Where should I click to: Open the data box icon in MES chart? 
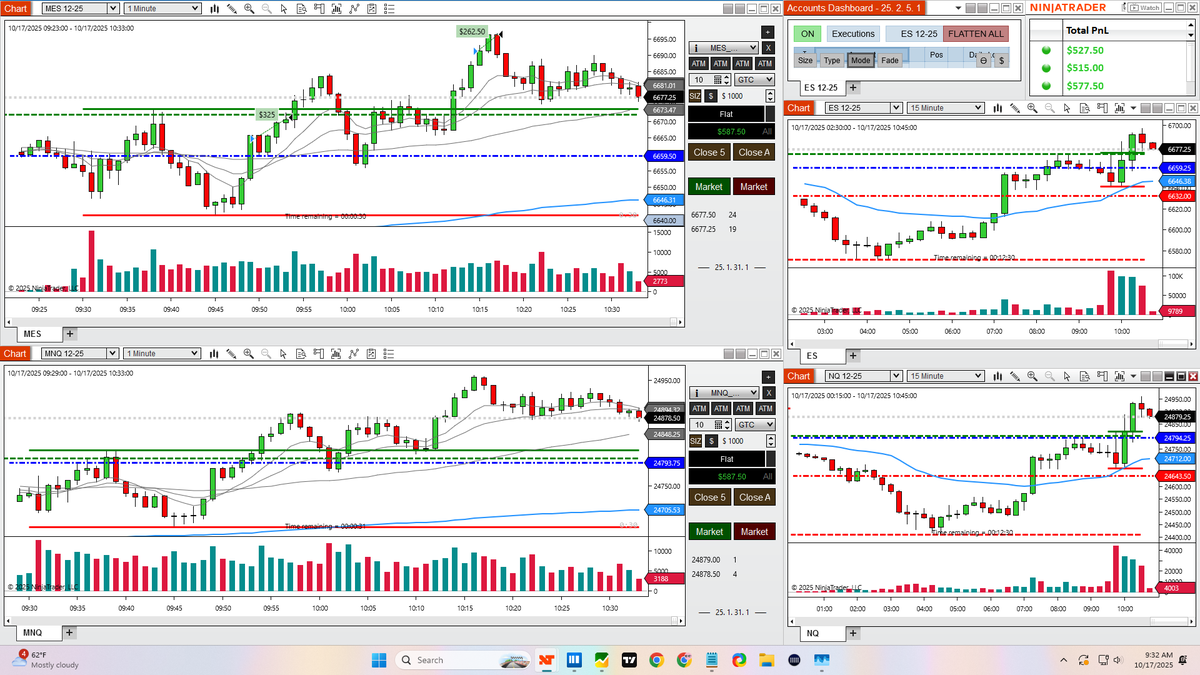pyautogui.click(x=301, y=8)
